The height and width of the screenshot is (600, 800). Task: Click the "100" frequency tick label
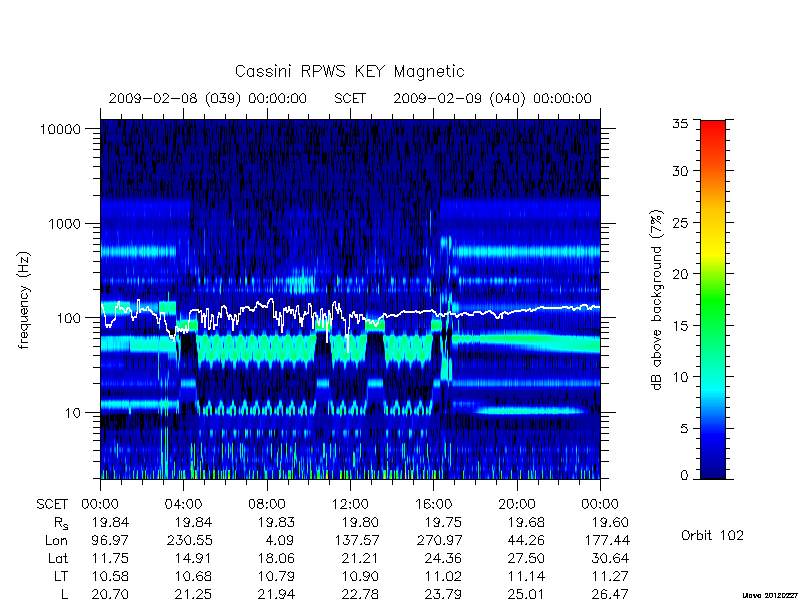click(68, 318)
